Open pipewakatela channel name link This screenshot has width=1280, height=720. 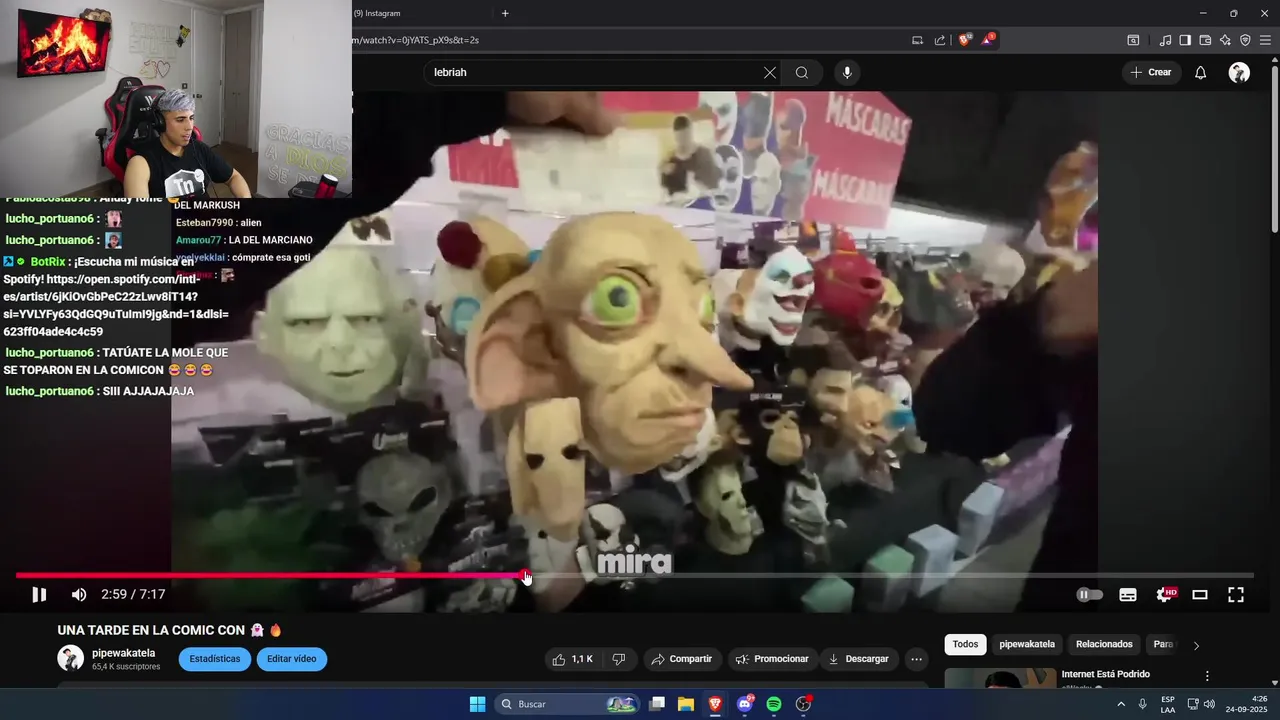click(x=123, y=653)
